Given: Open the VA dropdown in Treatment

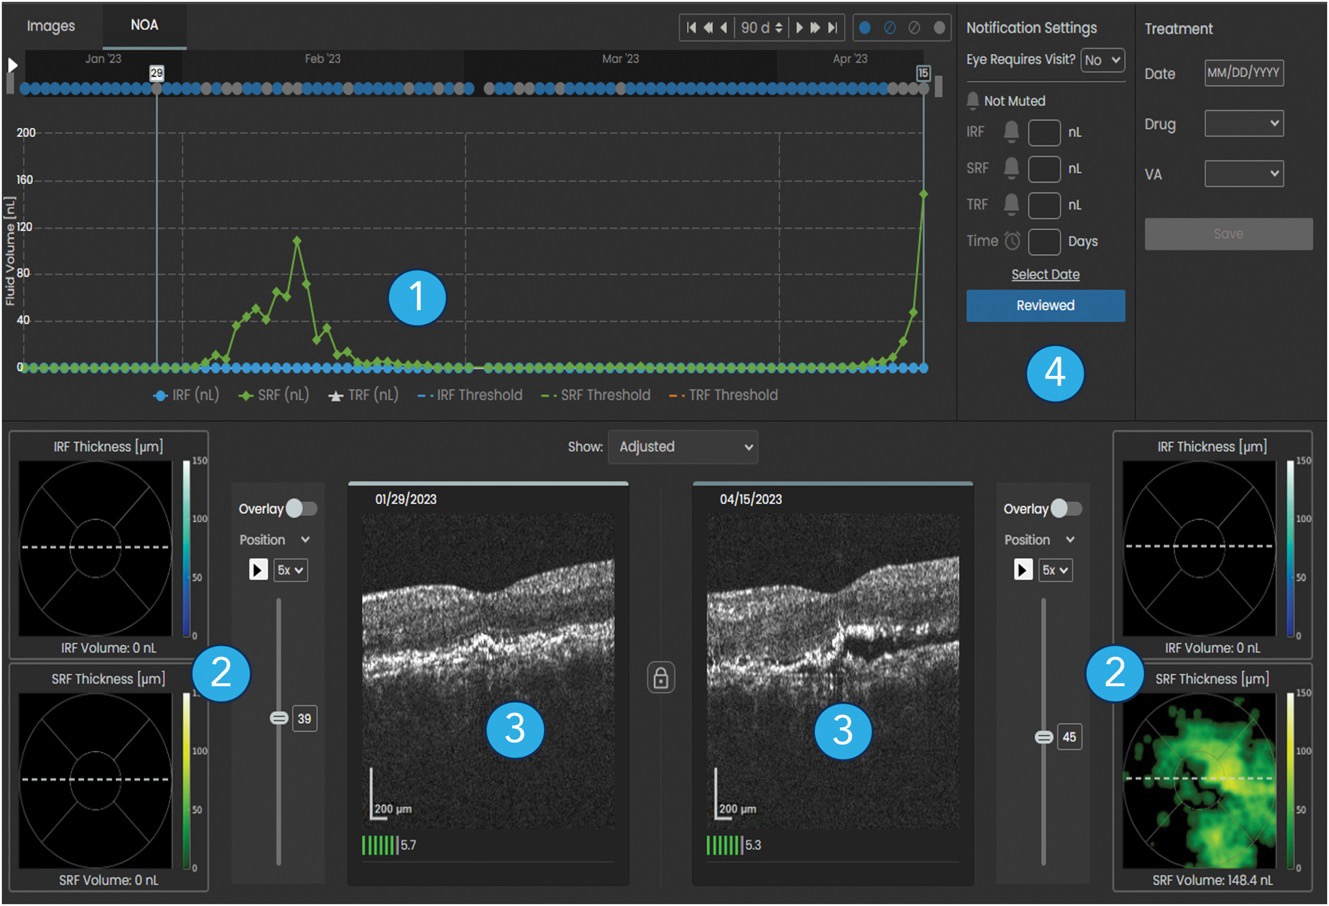Looking at the screenshot, I should click(x=1244, y=174).
